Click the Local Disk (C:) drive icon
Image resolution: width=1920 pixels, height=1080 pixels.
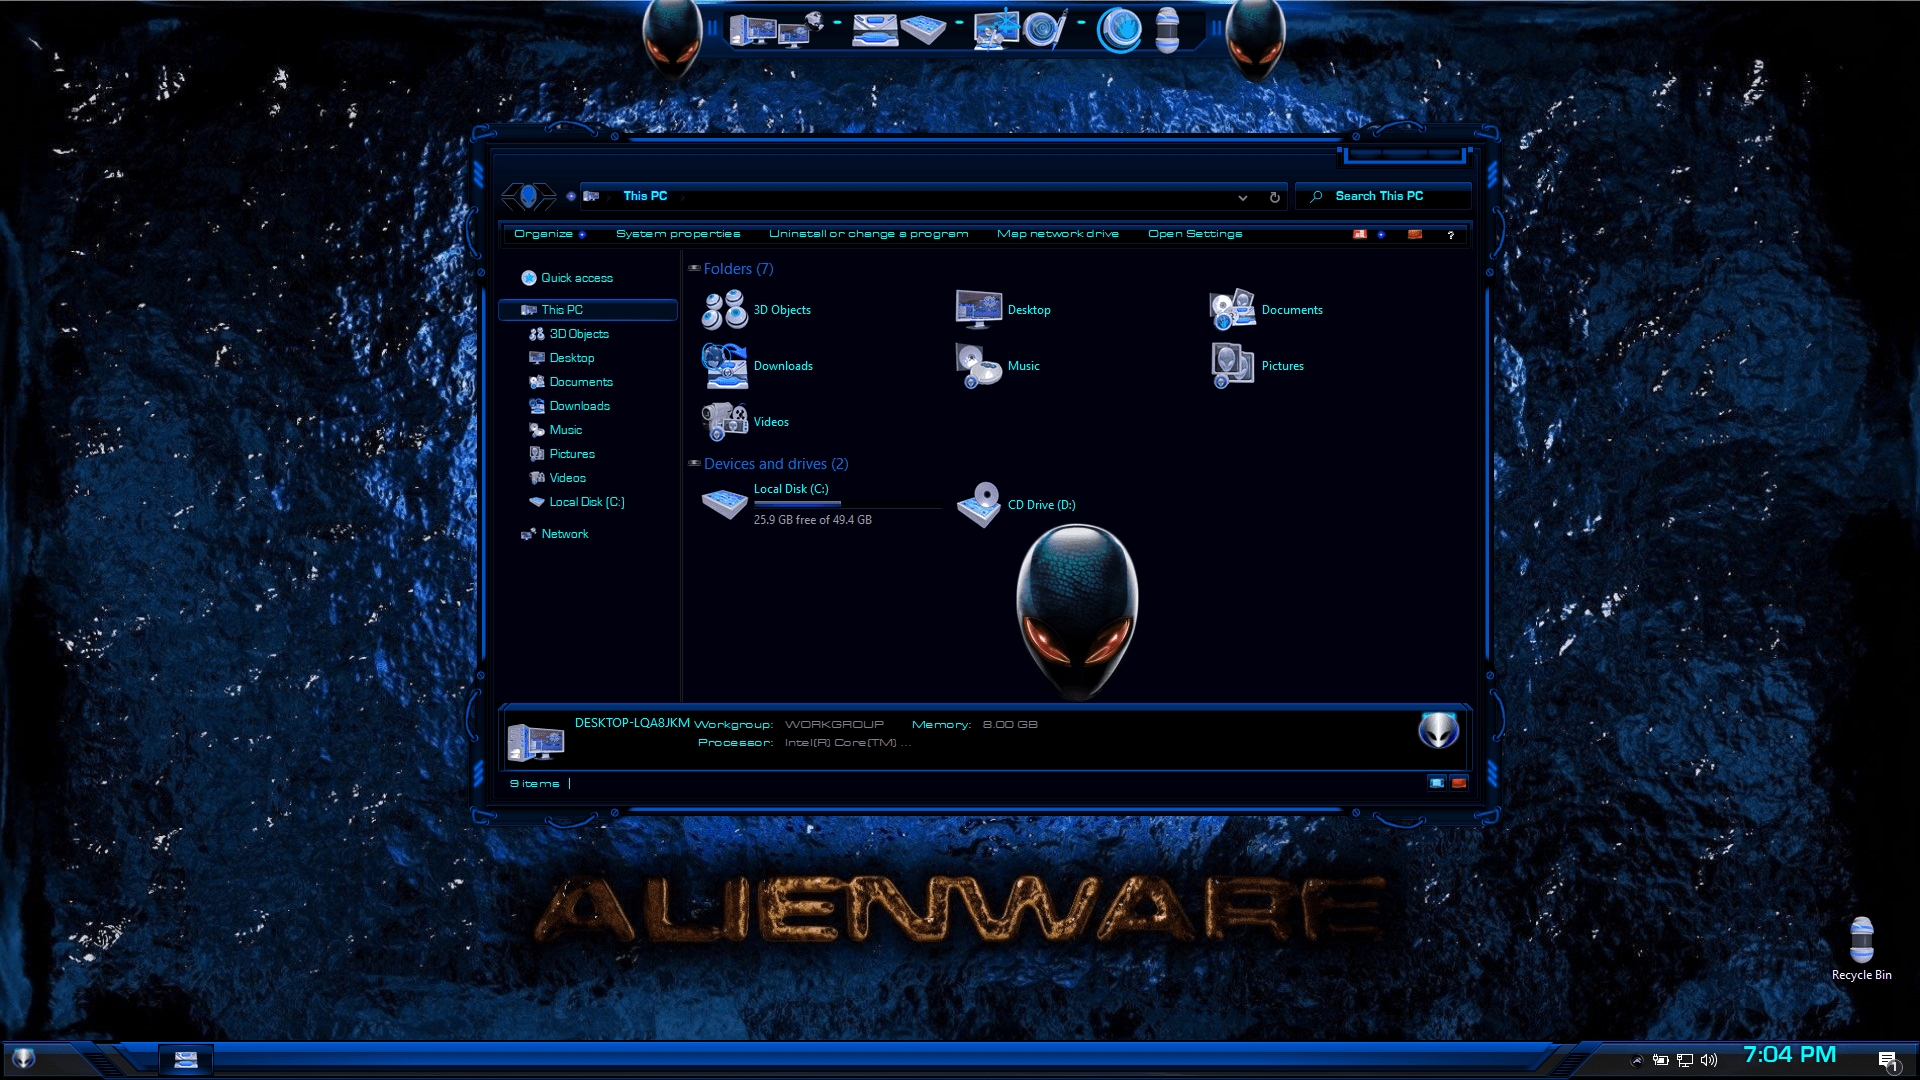tap(724, 505)
